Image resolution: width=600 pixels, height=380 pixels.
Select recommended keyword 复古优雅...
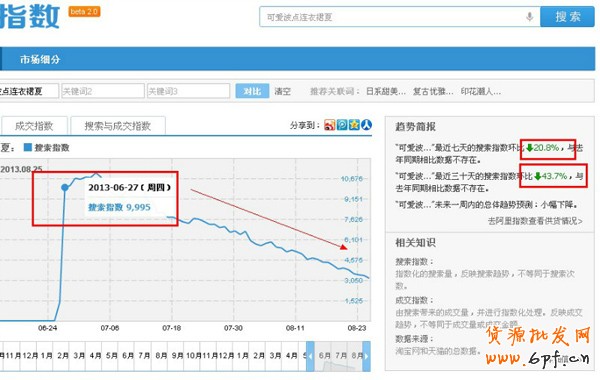tap(433, 91)
